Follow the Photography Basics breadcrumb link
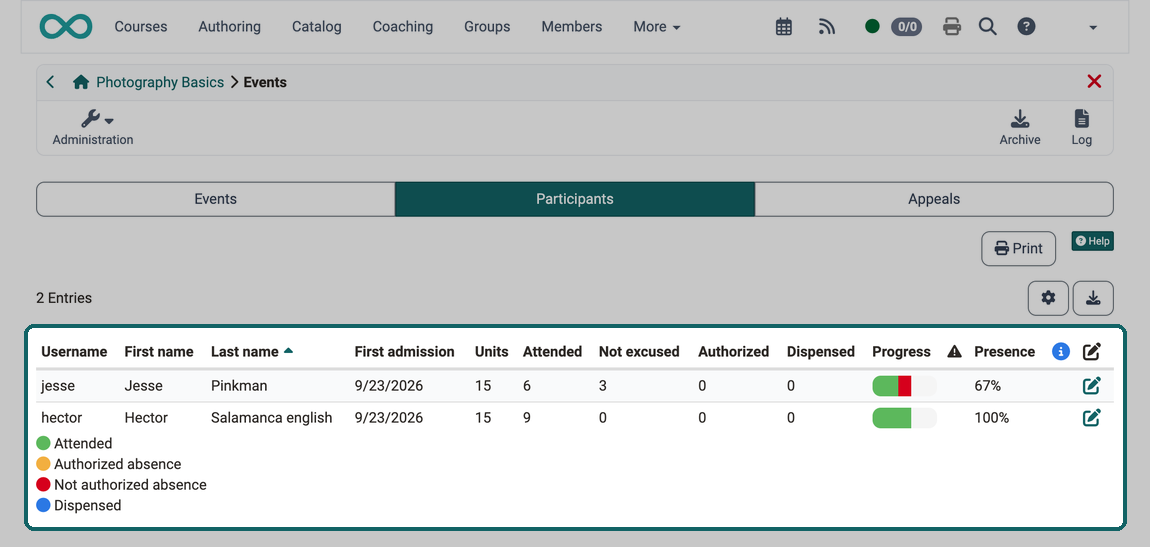The image size is (1150, 547). [x=160, y=82]
